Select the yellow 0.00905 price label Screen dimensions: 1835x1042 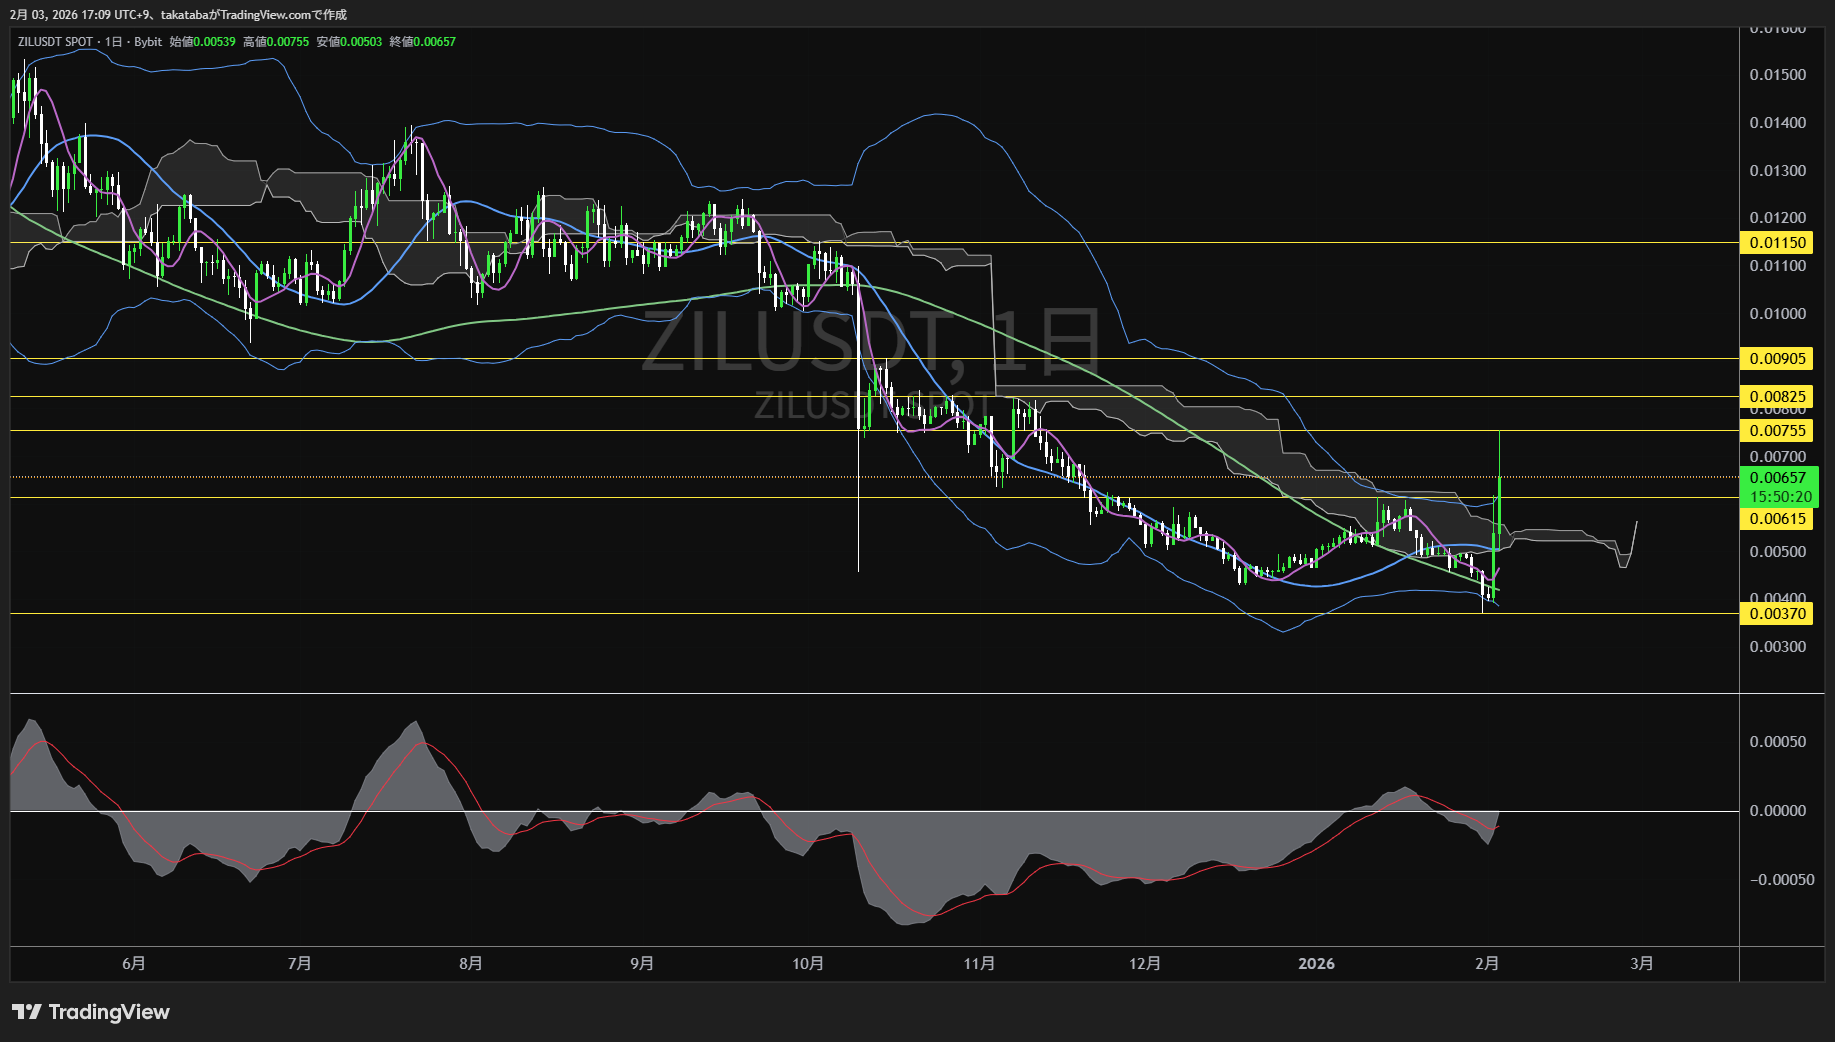[1777, 359]
